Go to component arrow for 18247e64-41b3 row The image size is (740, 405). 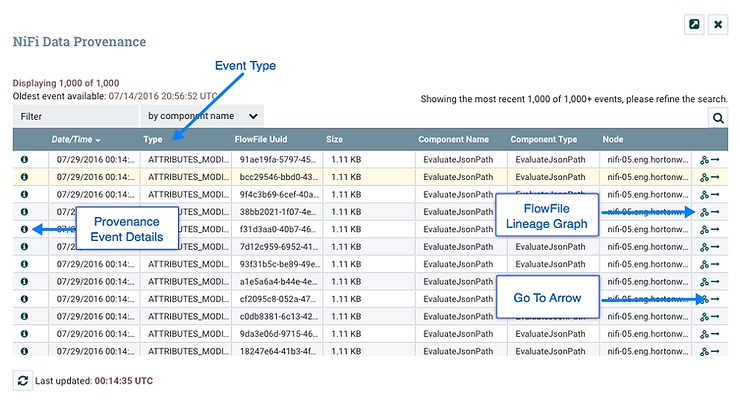(x=715, y=352)
